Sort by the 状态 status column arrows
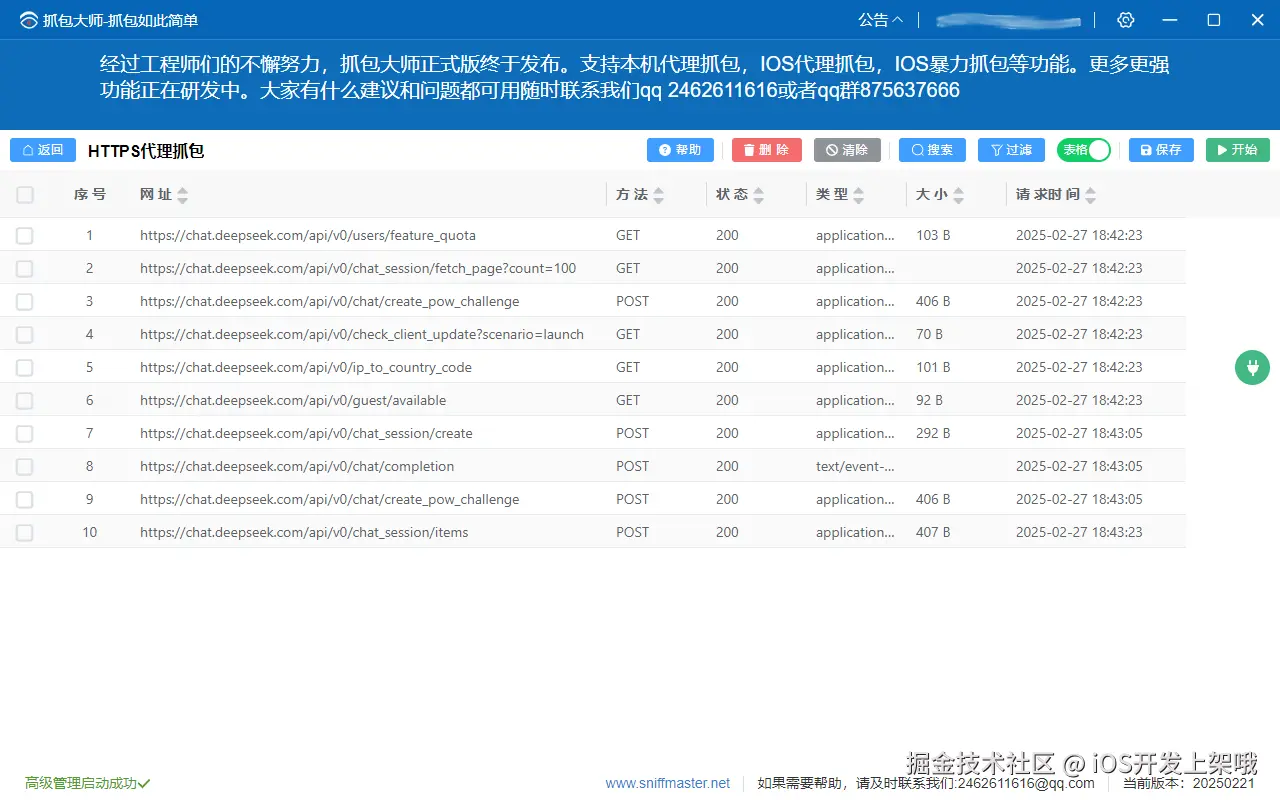The height and width of the screenshot is (800, 1280). 758,195
